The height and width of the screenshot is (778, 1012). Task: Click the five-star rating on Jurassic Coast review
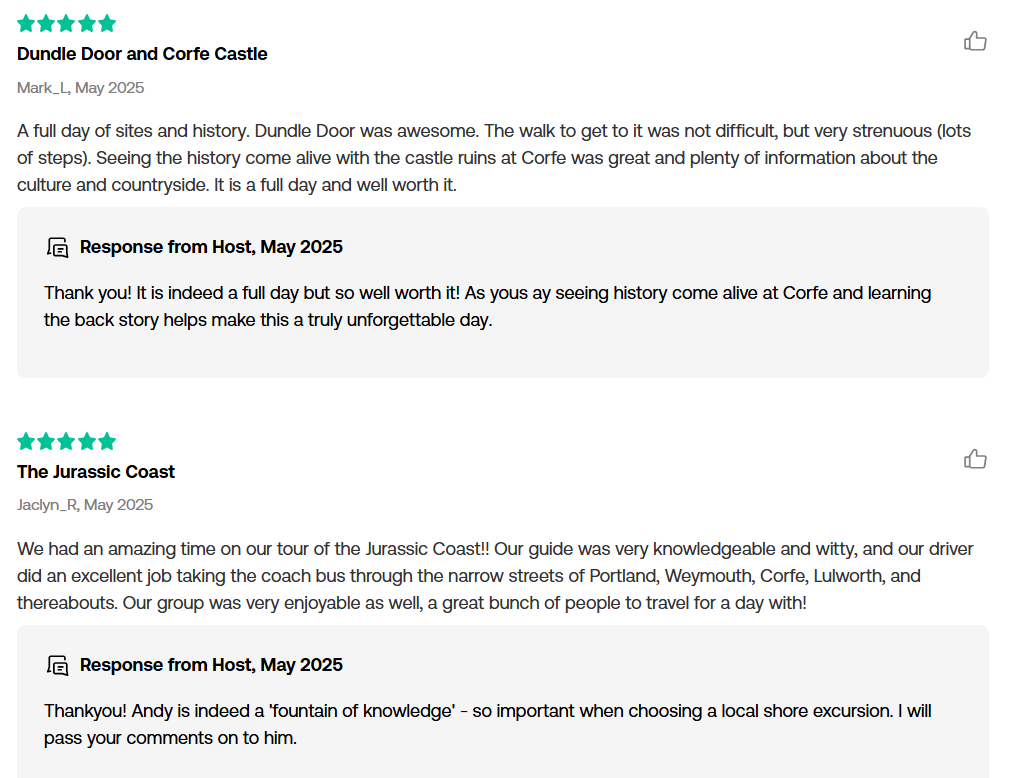(66, 442)
